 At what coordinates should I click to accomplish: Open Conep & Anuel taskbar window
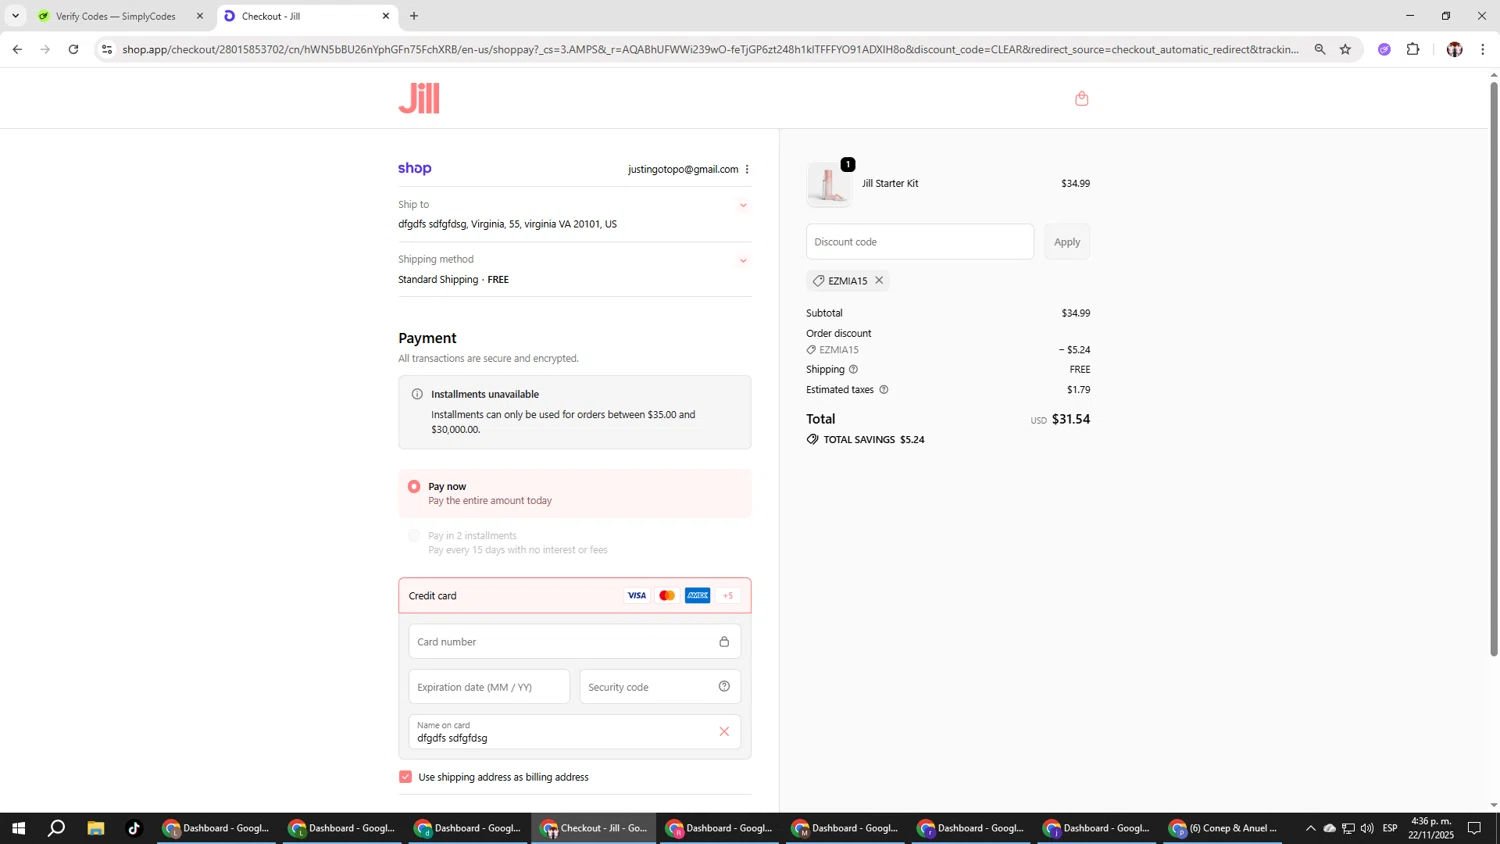pyautogui.click(x=1224, y=828)
